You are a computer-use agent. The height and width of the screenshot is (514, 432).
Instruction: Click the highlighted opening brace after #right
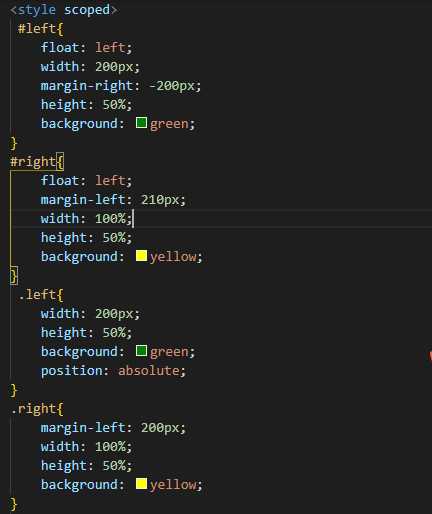click(60, 162)
